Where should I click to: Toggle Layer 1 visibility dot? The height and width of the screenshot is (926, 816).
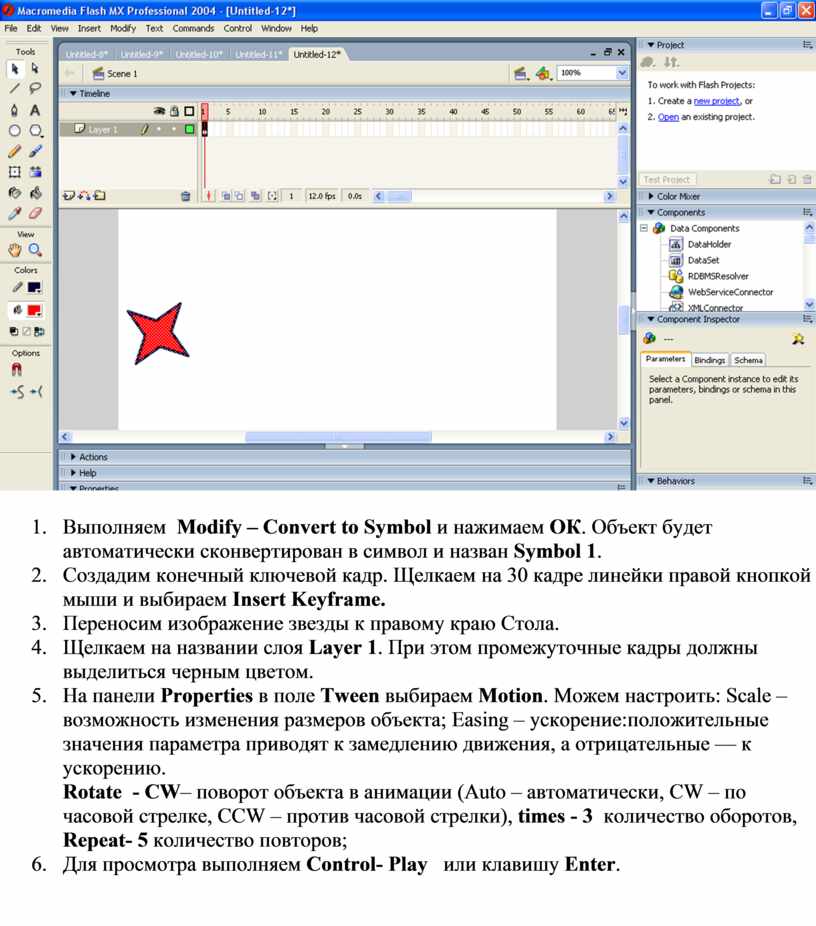tap(159, 129)
